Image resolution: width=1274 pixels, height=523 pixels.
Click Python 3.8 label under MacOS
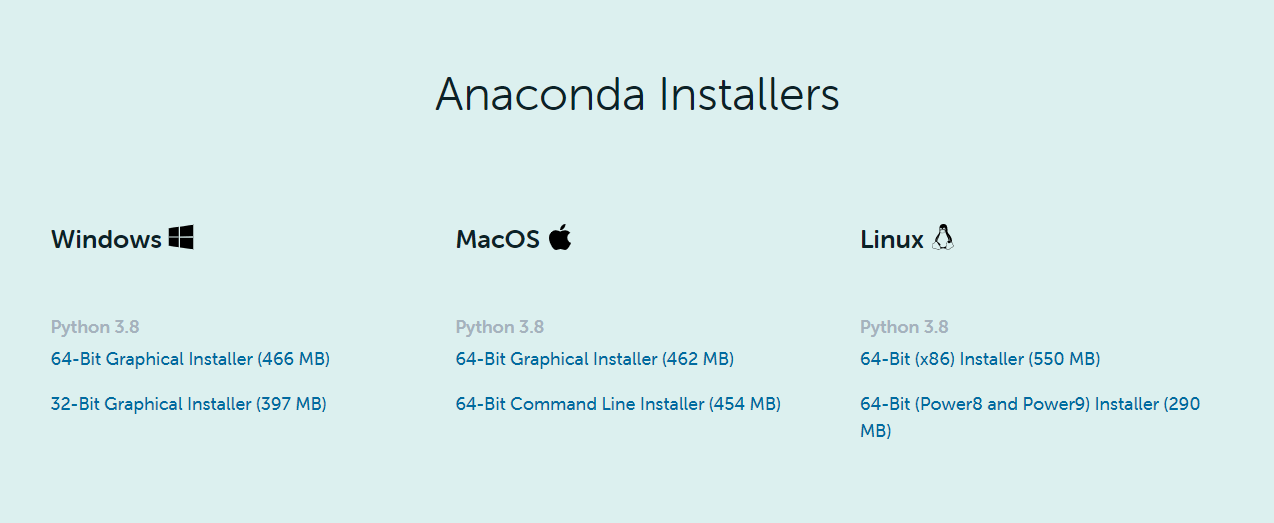click(500, 327)
